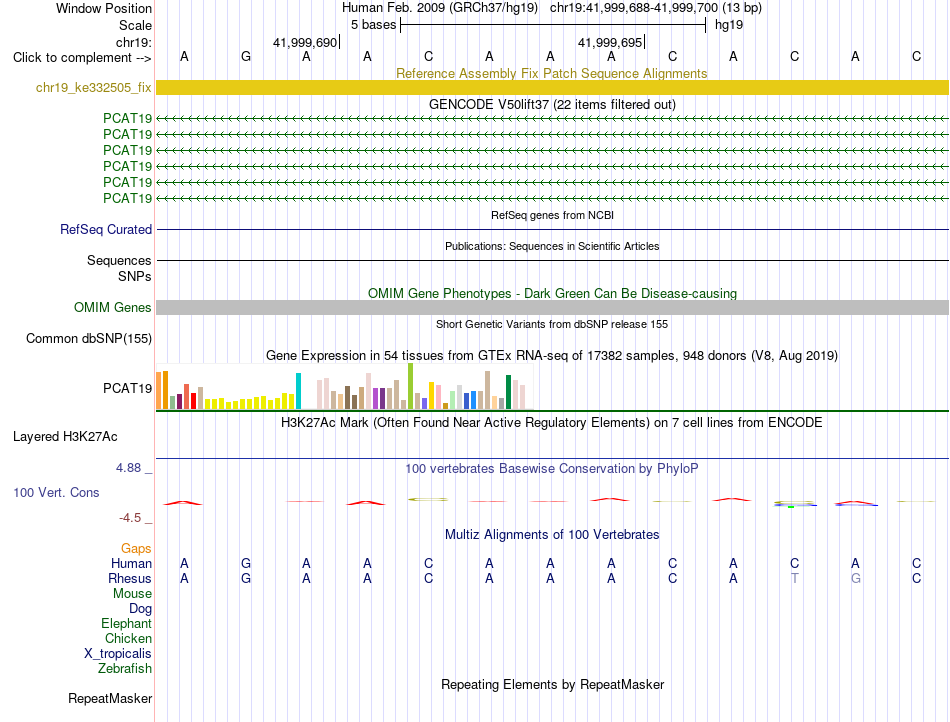Select the OMIM Genes label

(112, 308)
